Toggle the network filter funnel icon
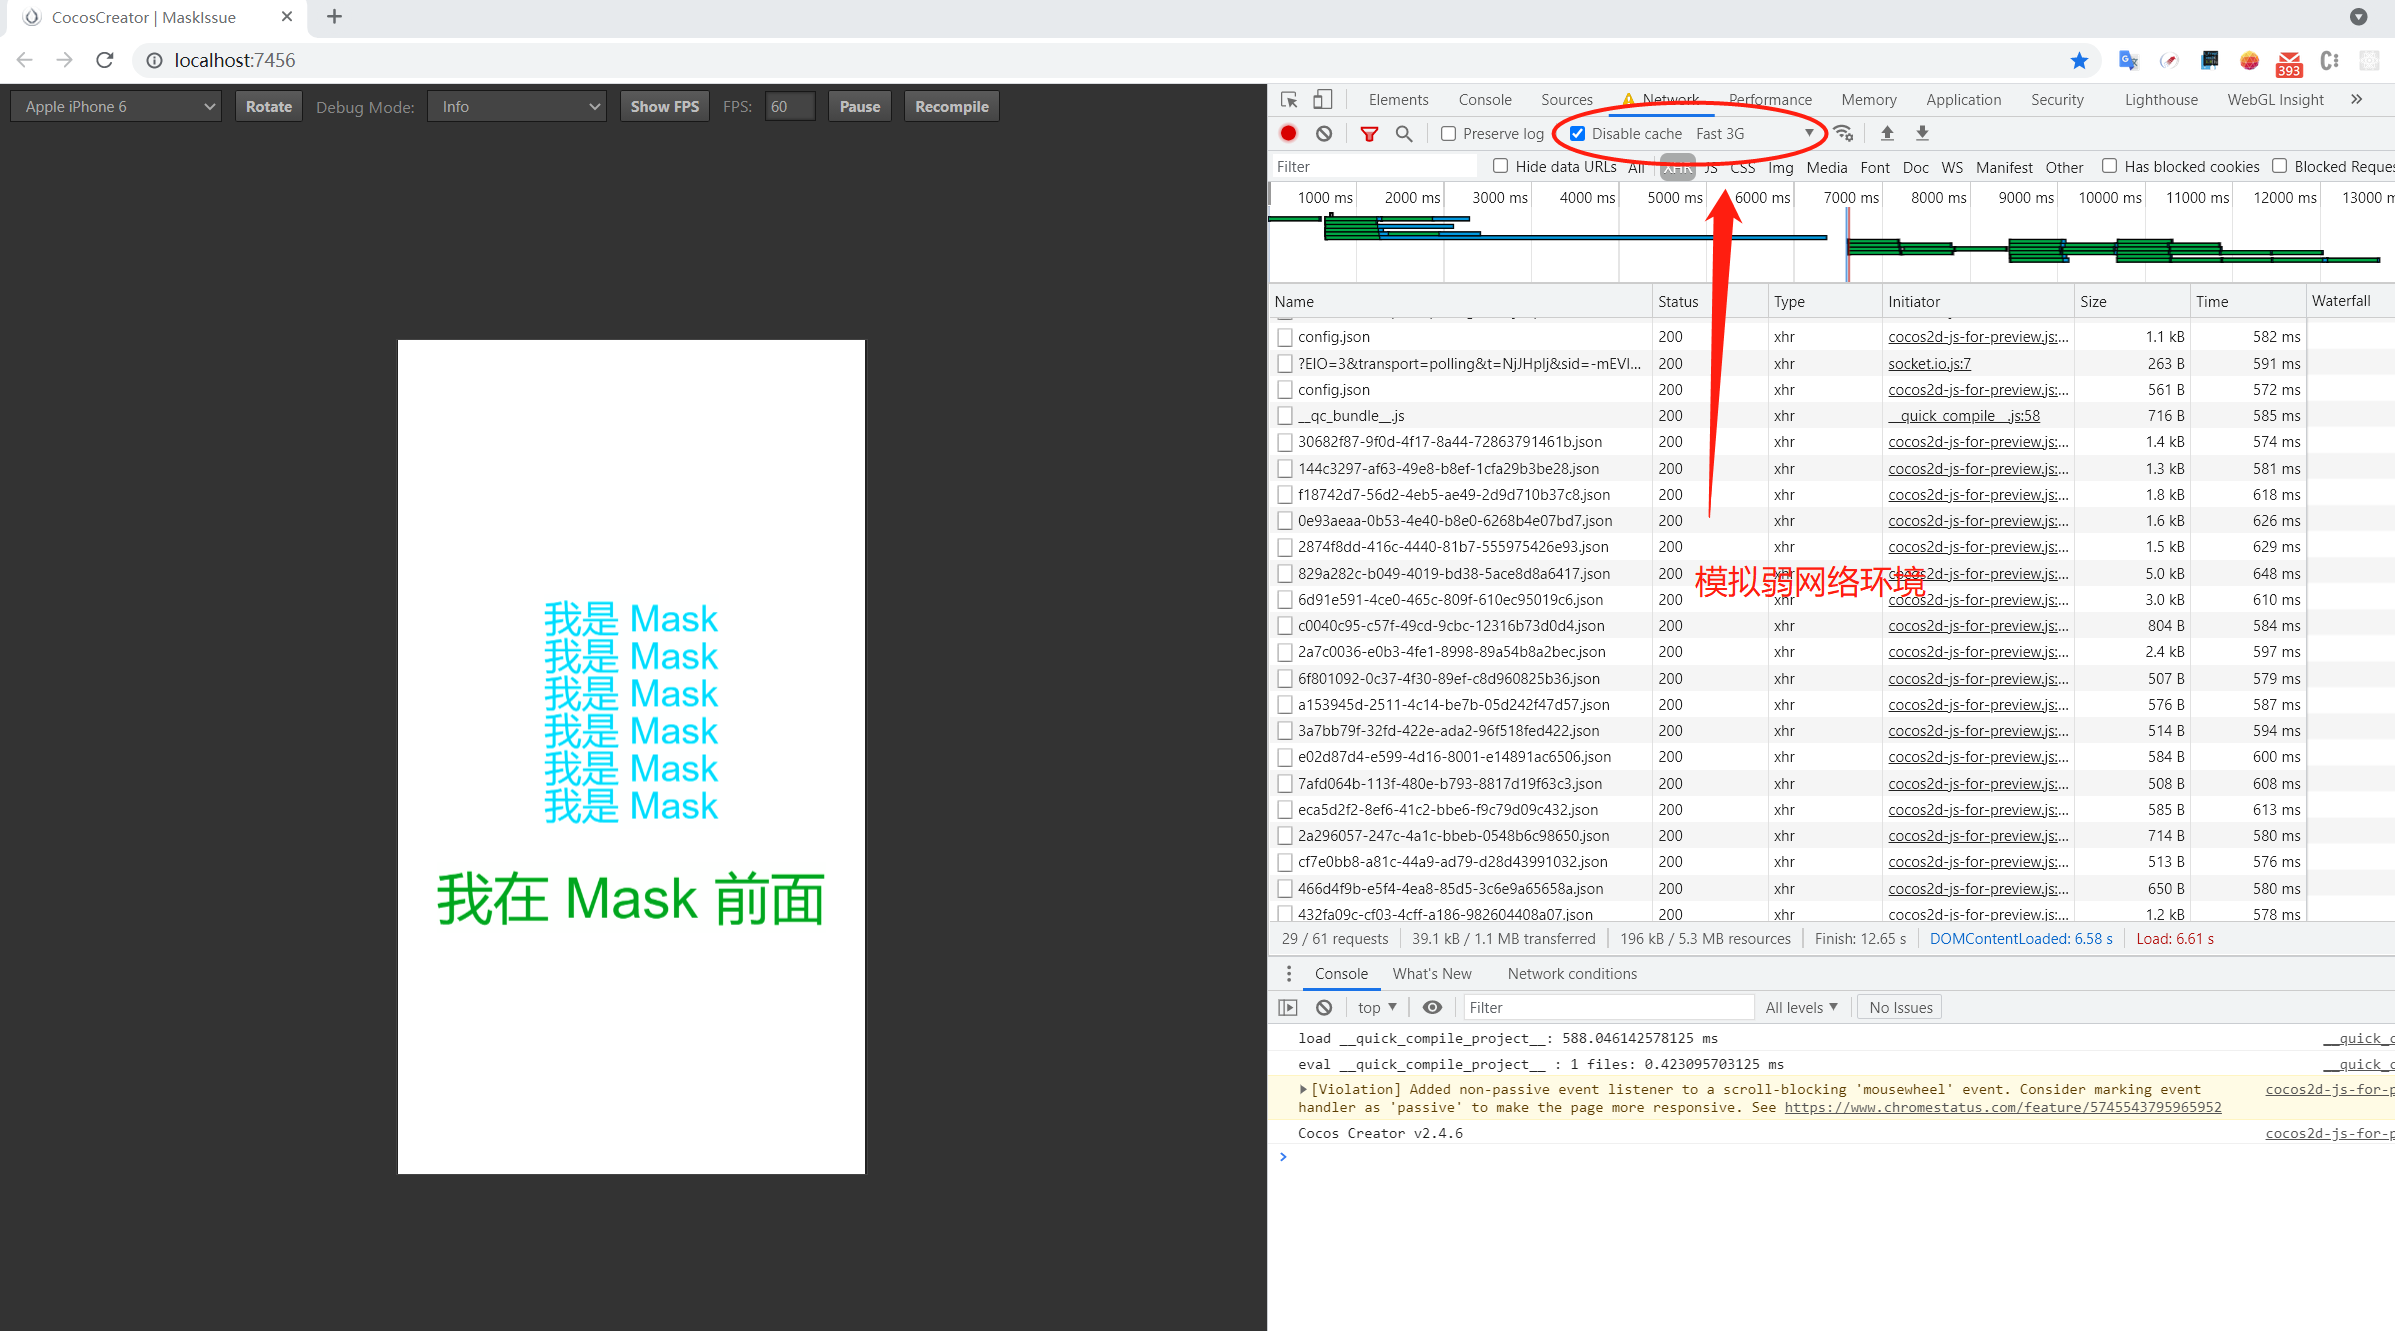The image size is (2395, 1331). coord(1369,133)
